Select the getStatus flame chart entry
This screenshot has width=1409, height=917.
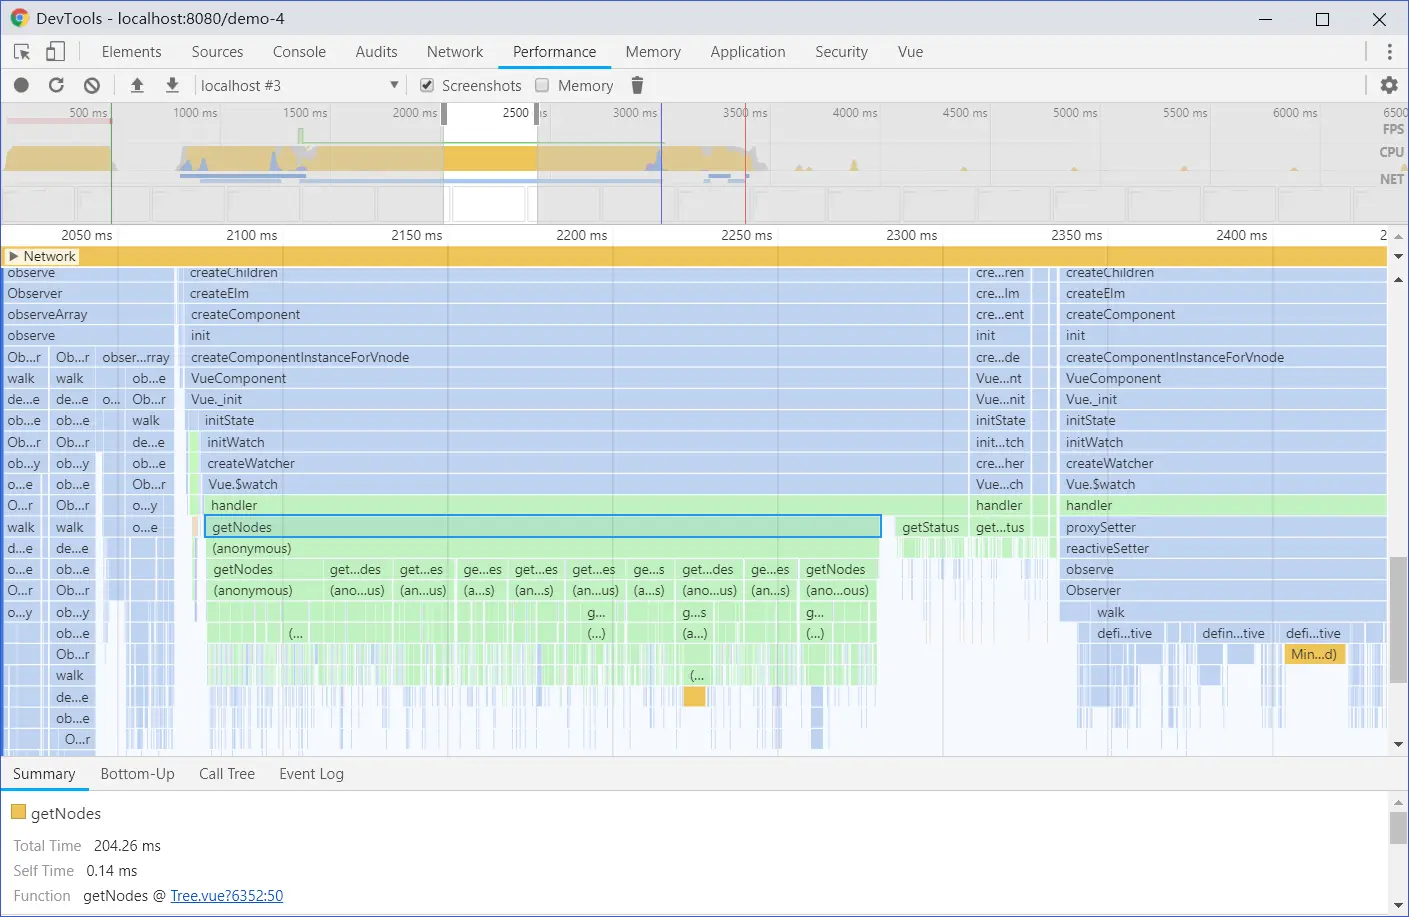[930, 528]
